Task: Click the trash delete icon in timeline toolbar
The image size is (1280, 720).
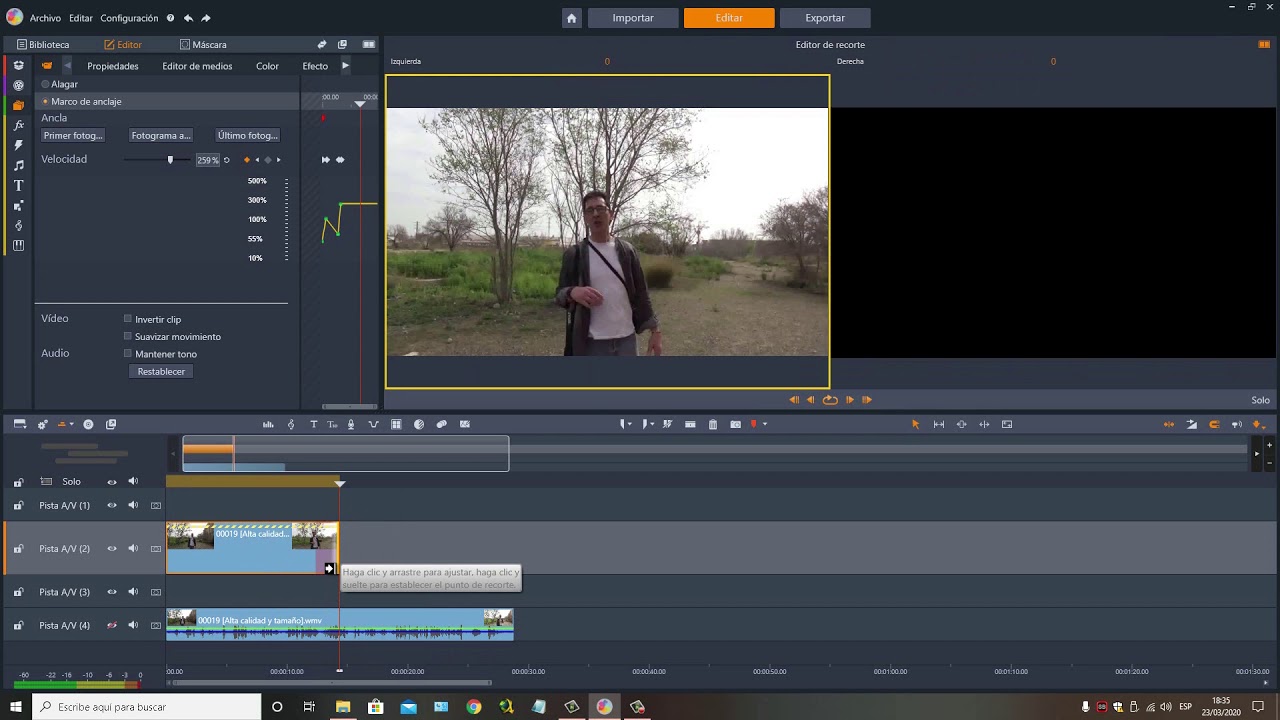Action: point(713,424)
